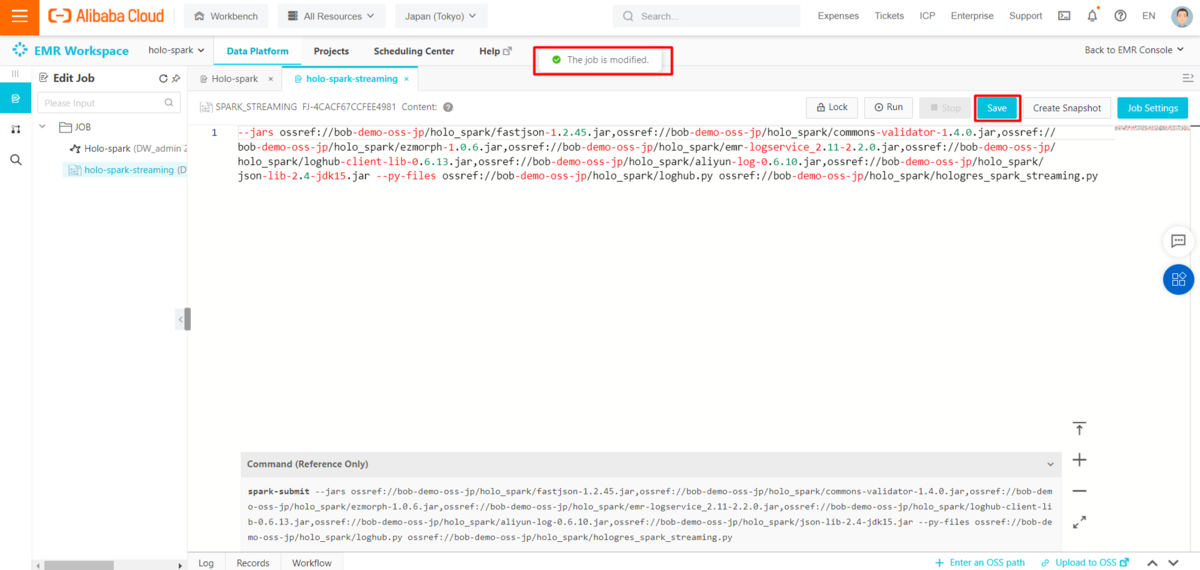This screenshot has height=570, width=1200.
Task: Switch to the Projects tab
Action: point(331,51)
